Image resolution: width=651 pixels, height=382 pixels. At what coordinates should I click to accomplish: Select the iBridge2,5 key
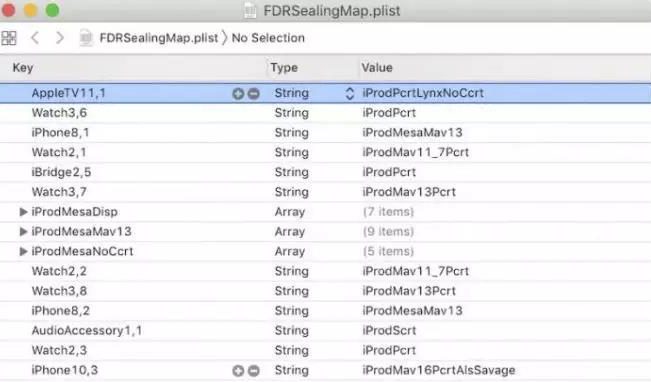click(61, 172)
